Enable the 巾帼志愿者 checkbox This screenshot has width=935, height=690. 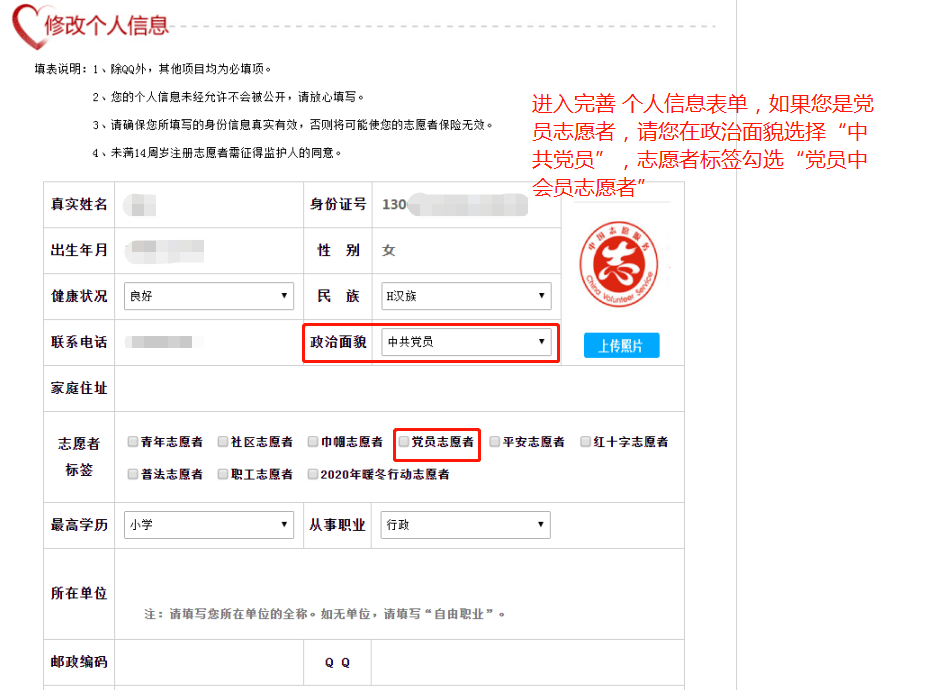coord(313,441)
